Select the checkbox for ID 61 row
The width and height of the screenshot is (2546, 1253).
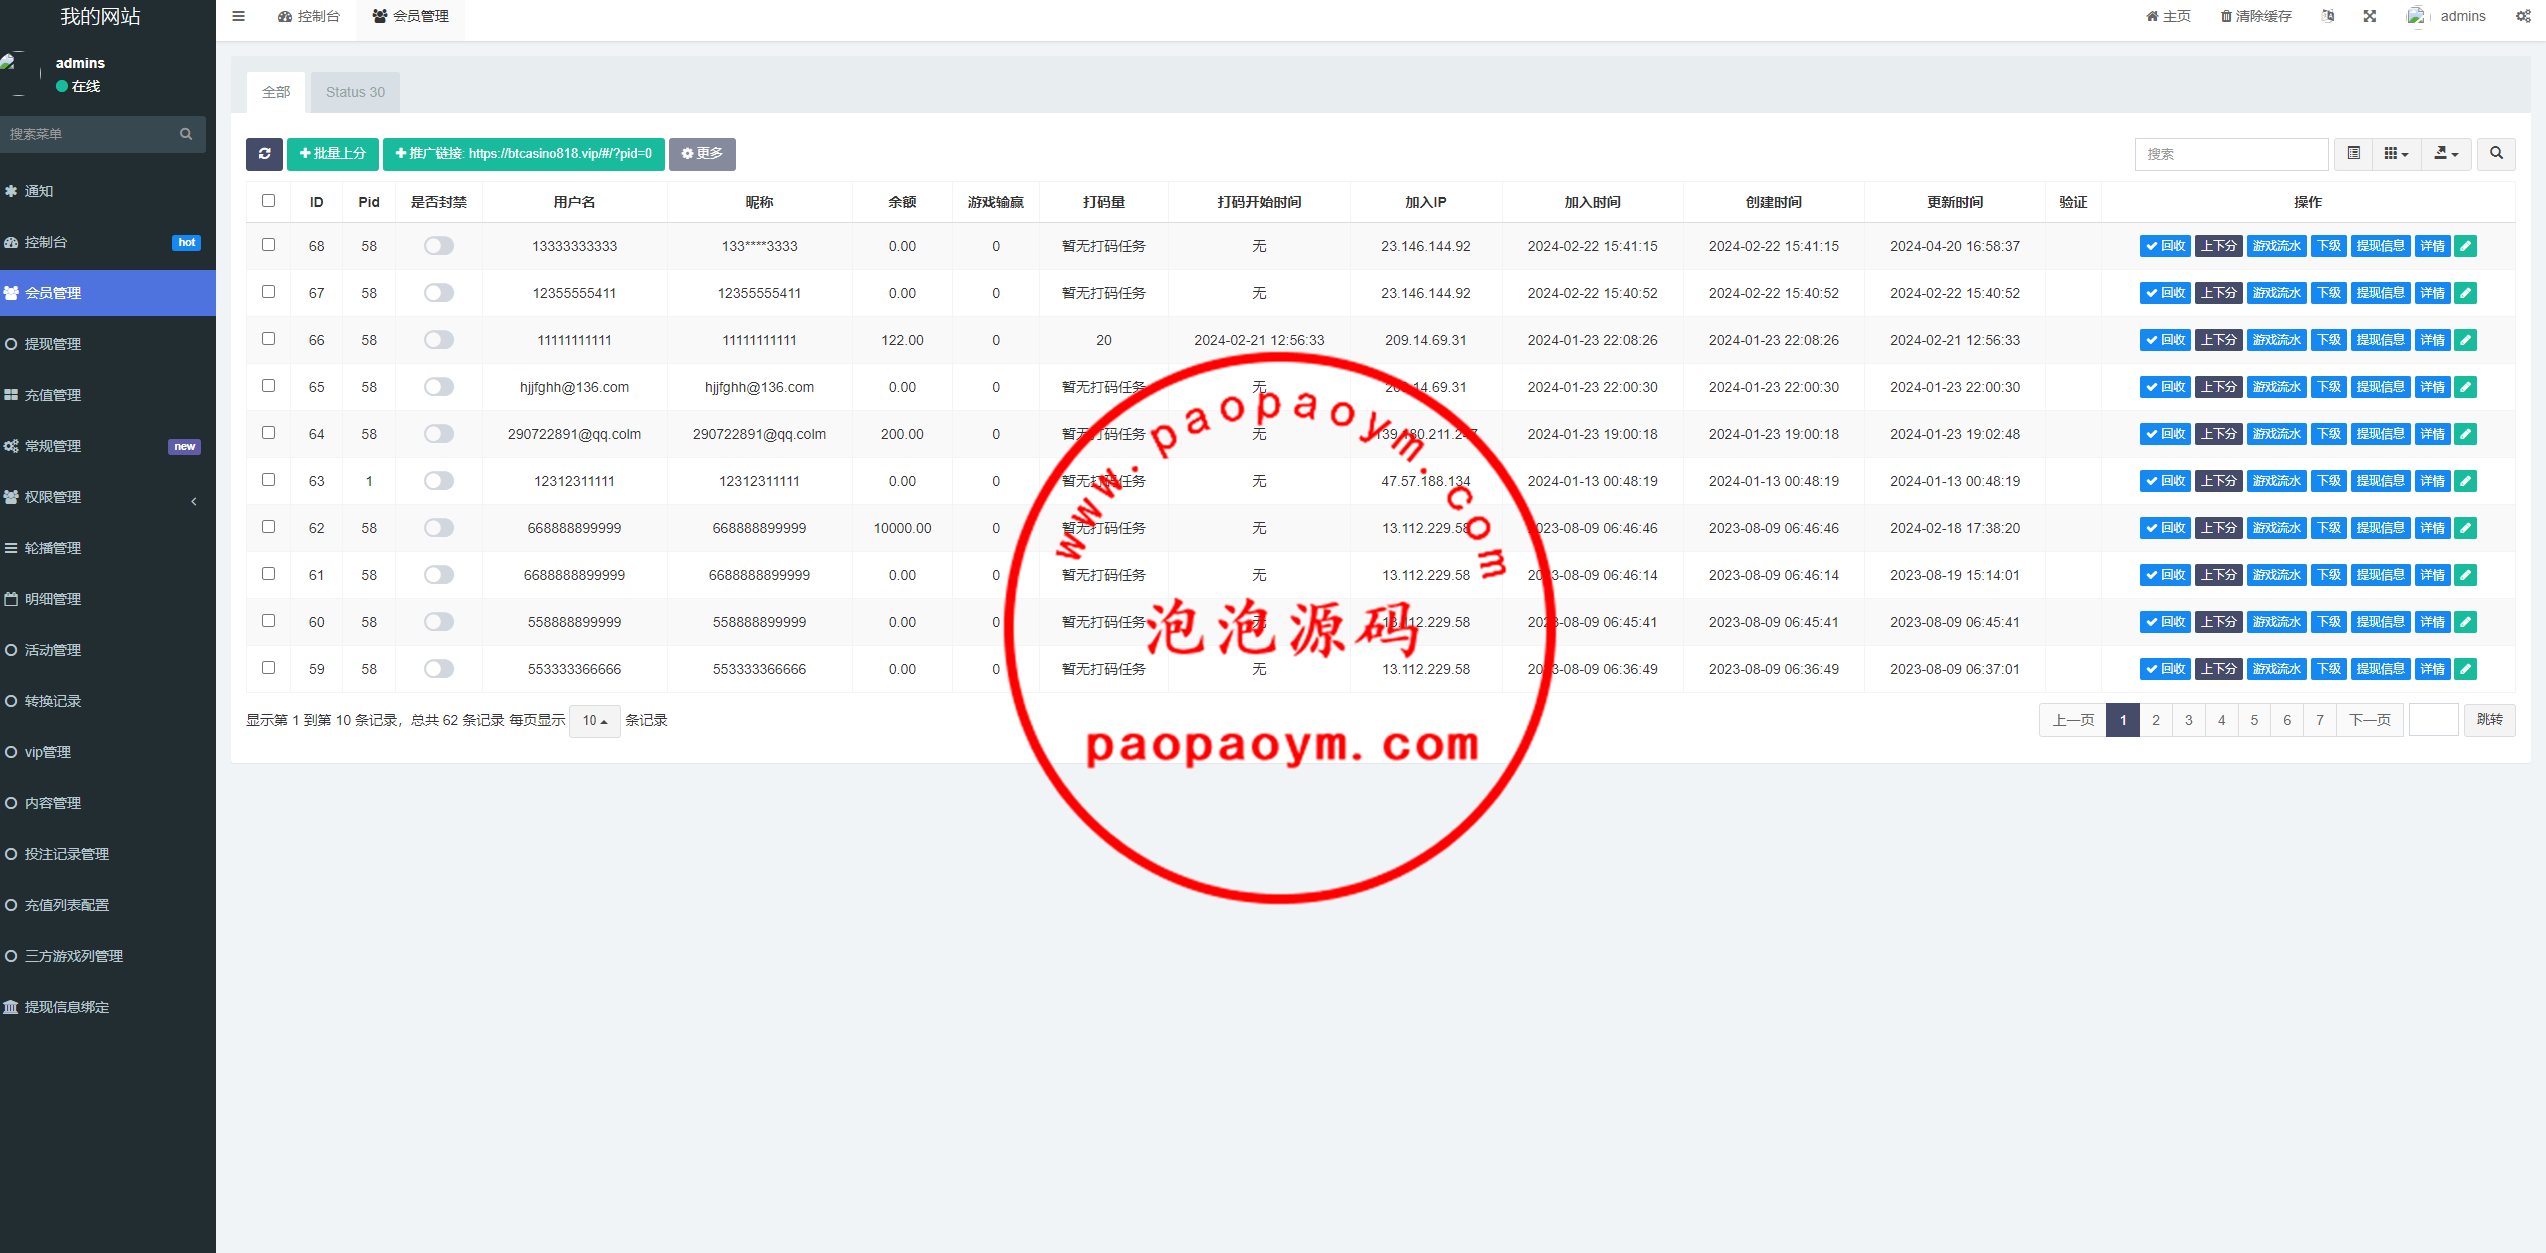268,574
